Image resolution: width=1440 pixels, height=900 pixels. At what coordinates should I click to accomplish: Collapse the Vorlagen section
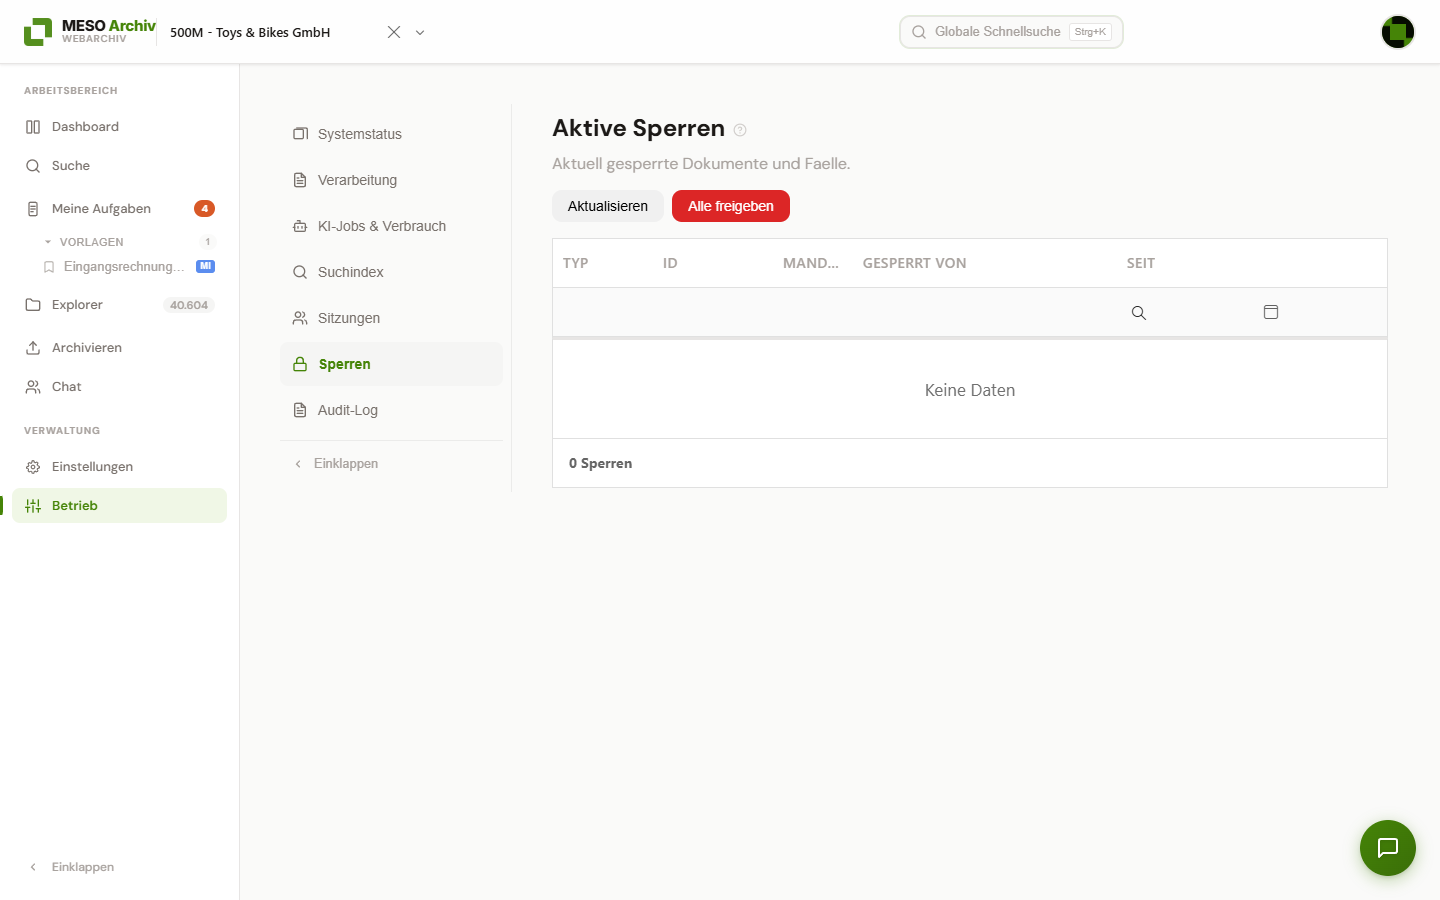[x=48, y=242]
